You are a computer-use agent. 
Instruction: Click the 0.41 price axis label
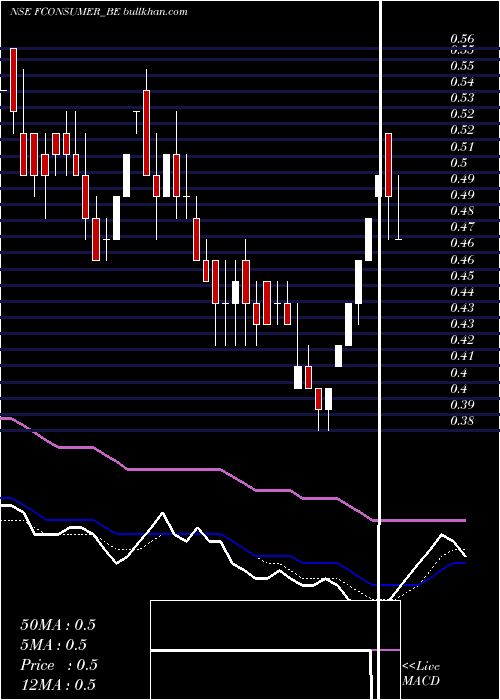[462, 356]
